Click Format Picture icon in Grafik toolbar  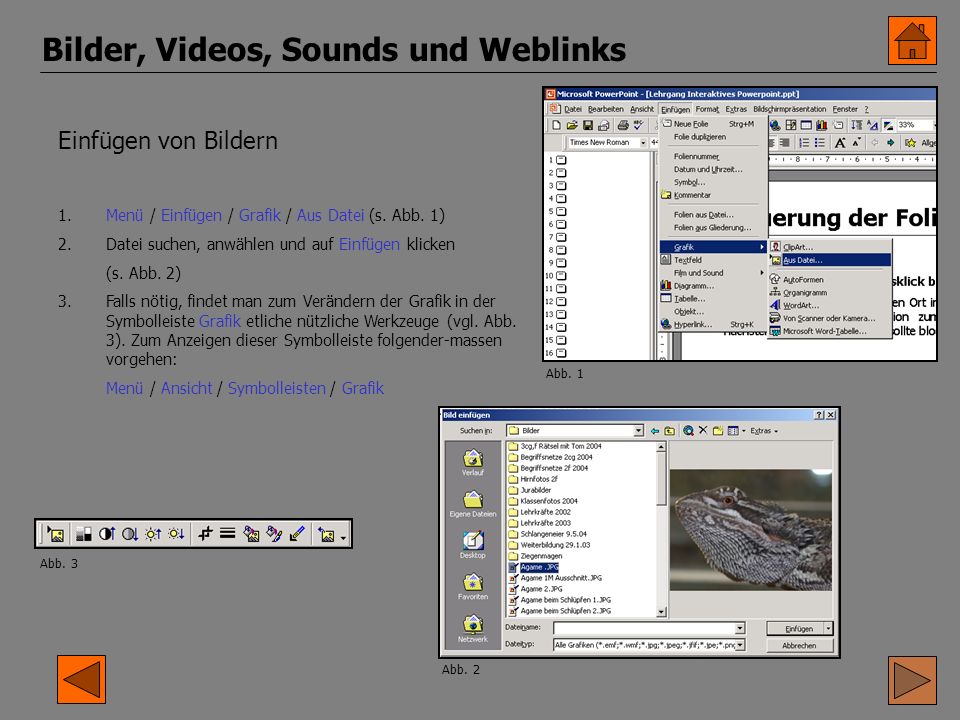click(x=274, y=534)
